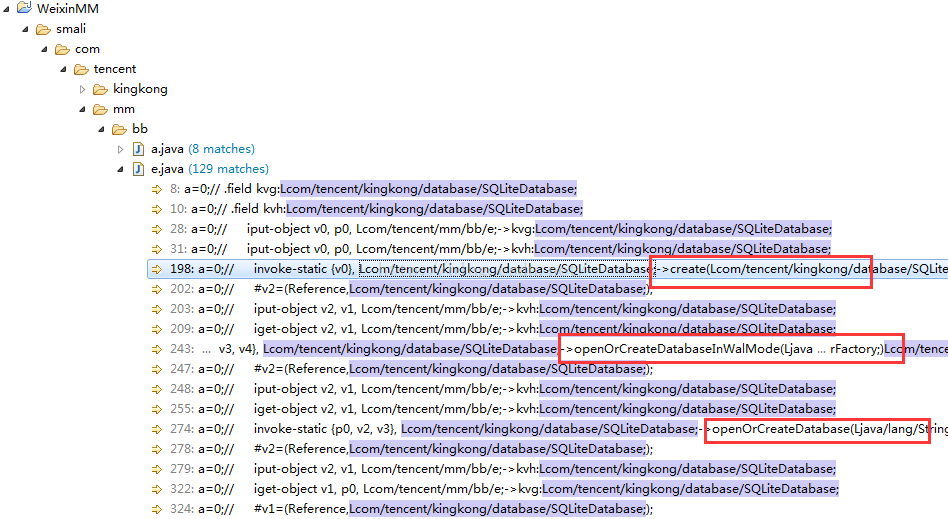
Task: Click the com folder icon
Action: click(62, 49)
